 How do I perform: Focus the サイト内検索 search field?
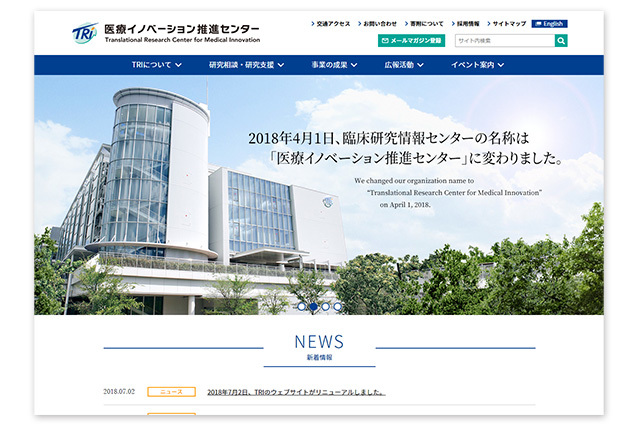(505, 40)
